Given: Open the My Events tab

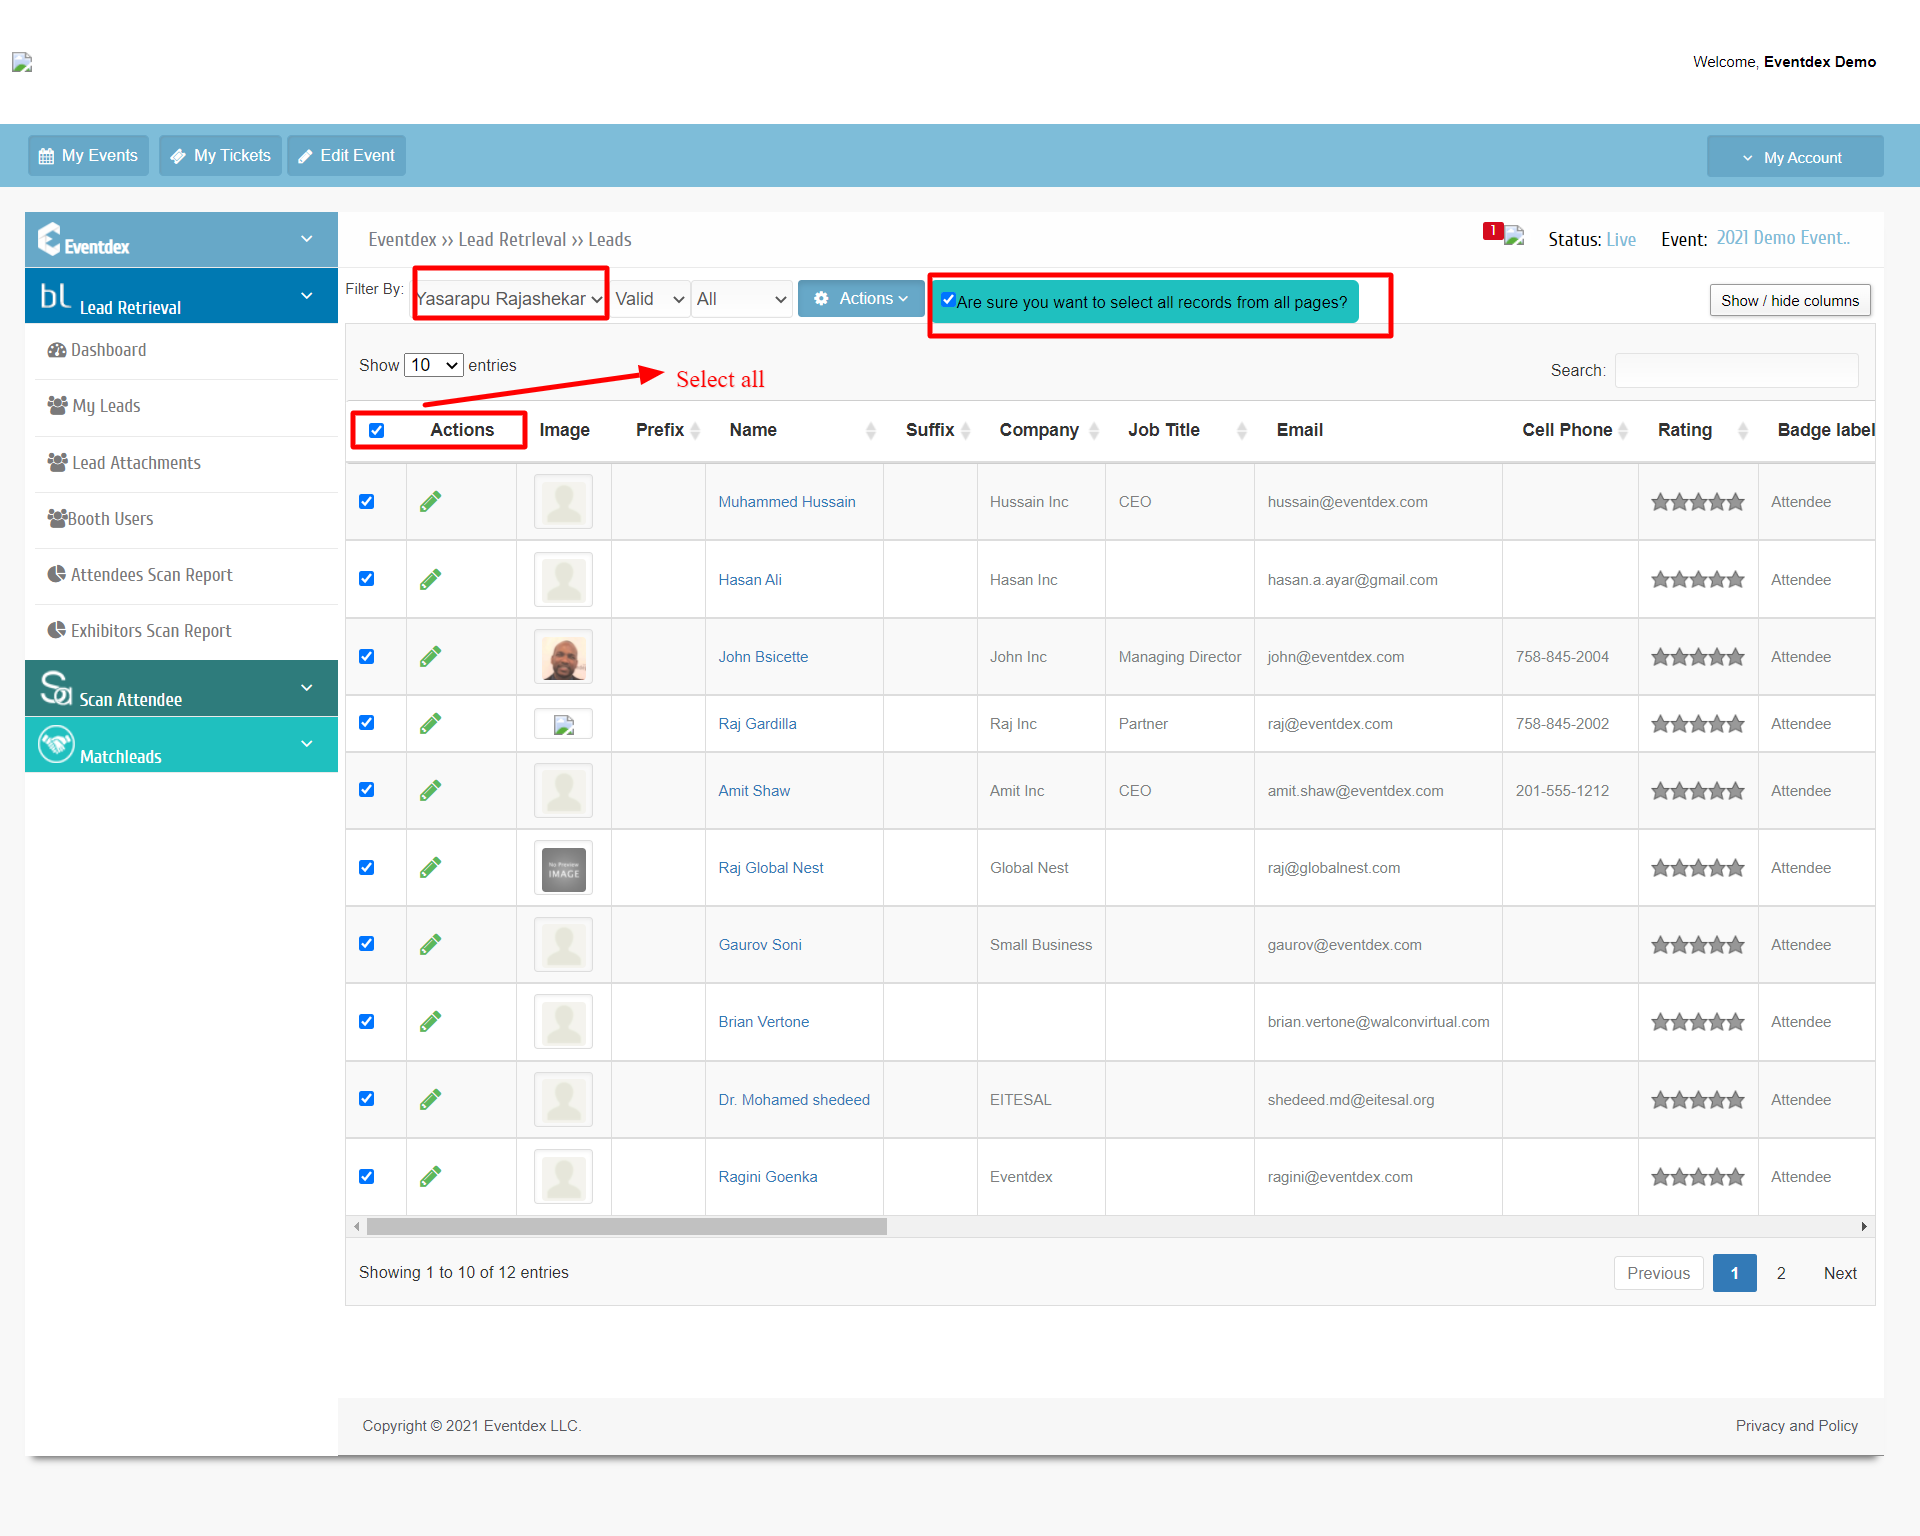Looking at the screenshot, I should (88, 156).
